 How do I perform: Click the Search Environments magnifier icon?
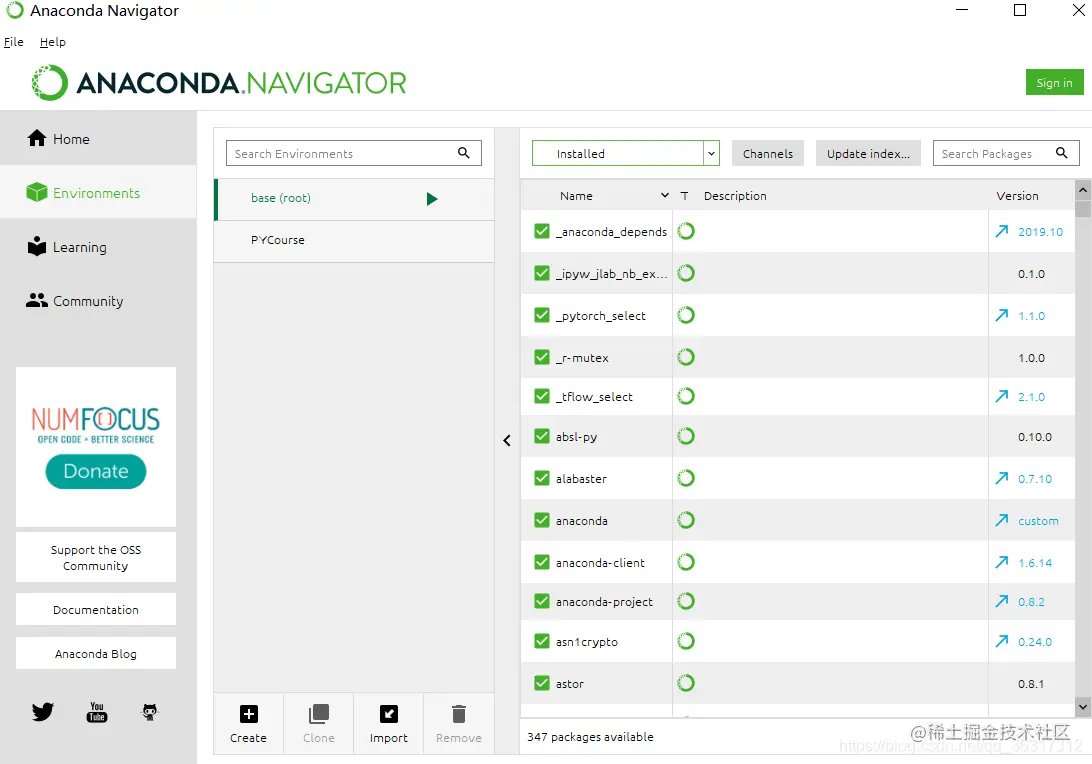click(464, 153)
